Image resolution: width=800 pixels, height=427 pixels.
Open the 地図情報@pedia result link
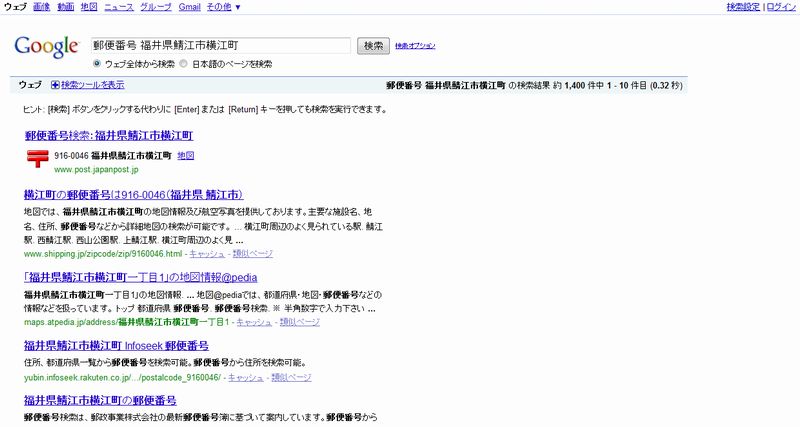coord(140,278)
